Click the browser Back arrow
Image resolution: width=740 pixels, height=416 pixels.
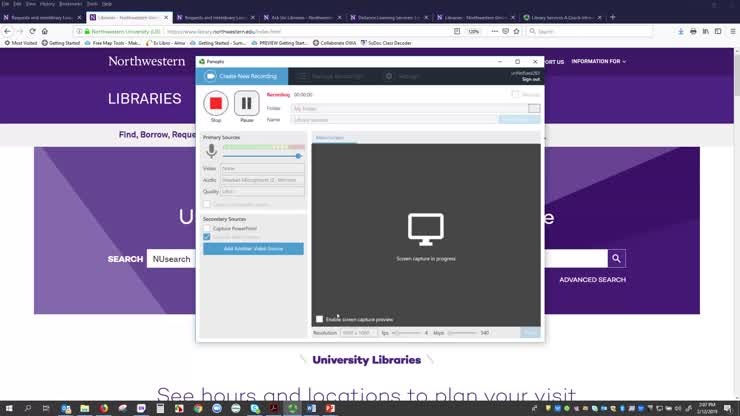pos(8,31)
